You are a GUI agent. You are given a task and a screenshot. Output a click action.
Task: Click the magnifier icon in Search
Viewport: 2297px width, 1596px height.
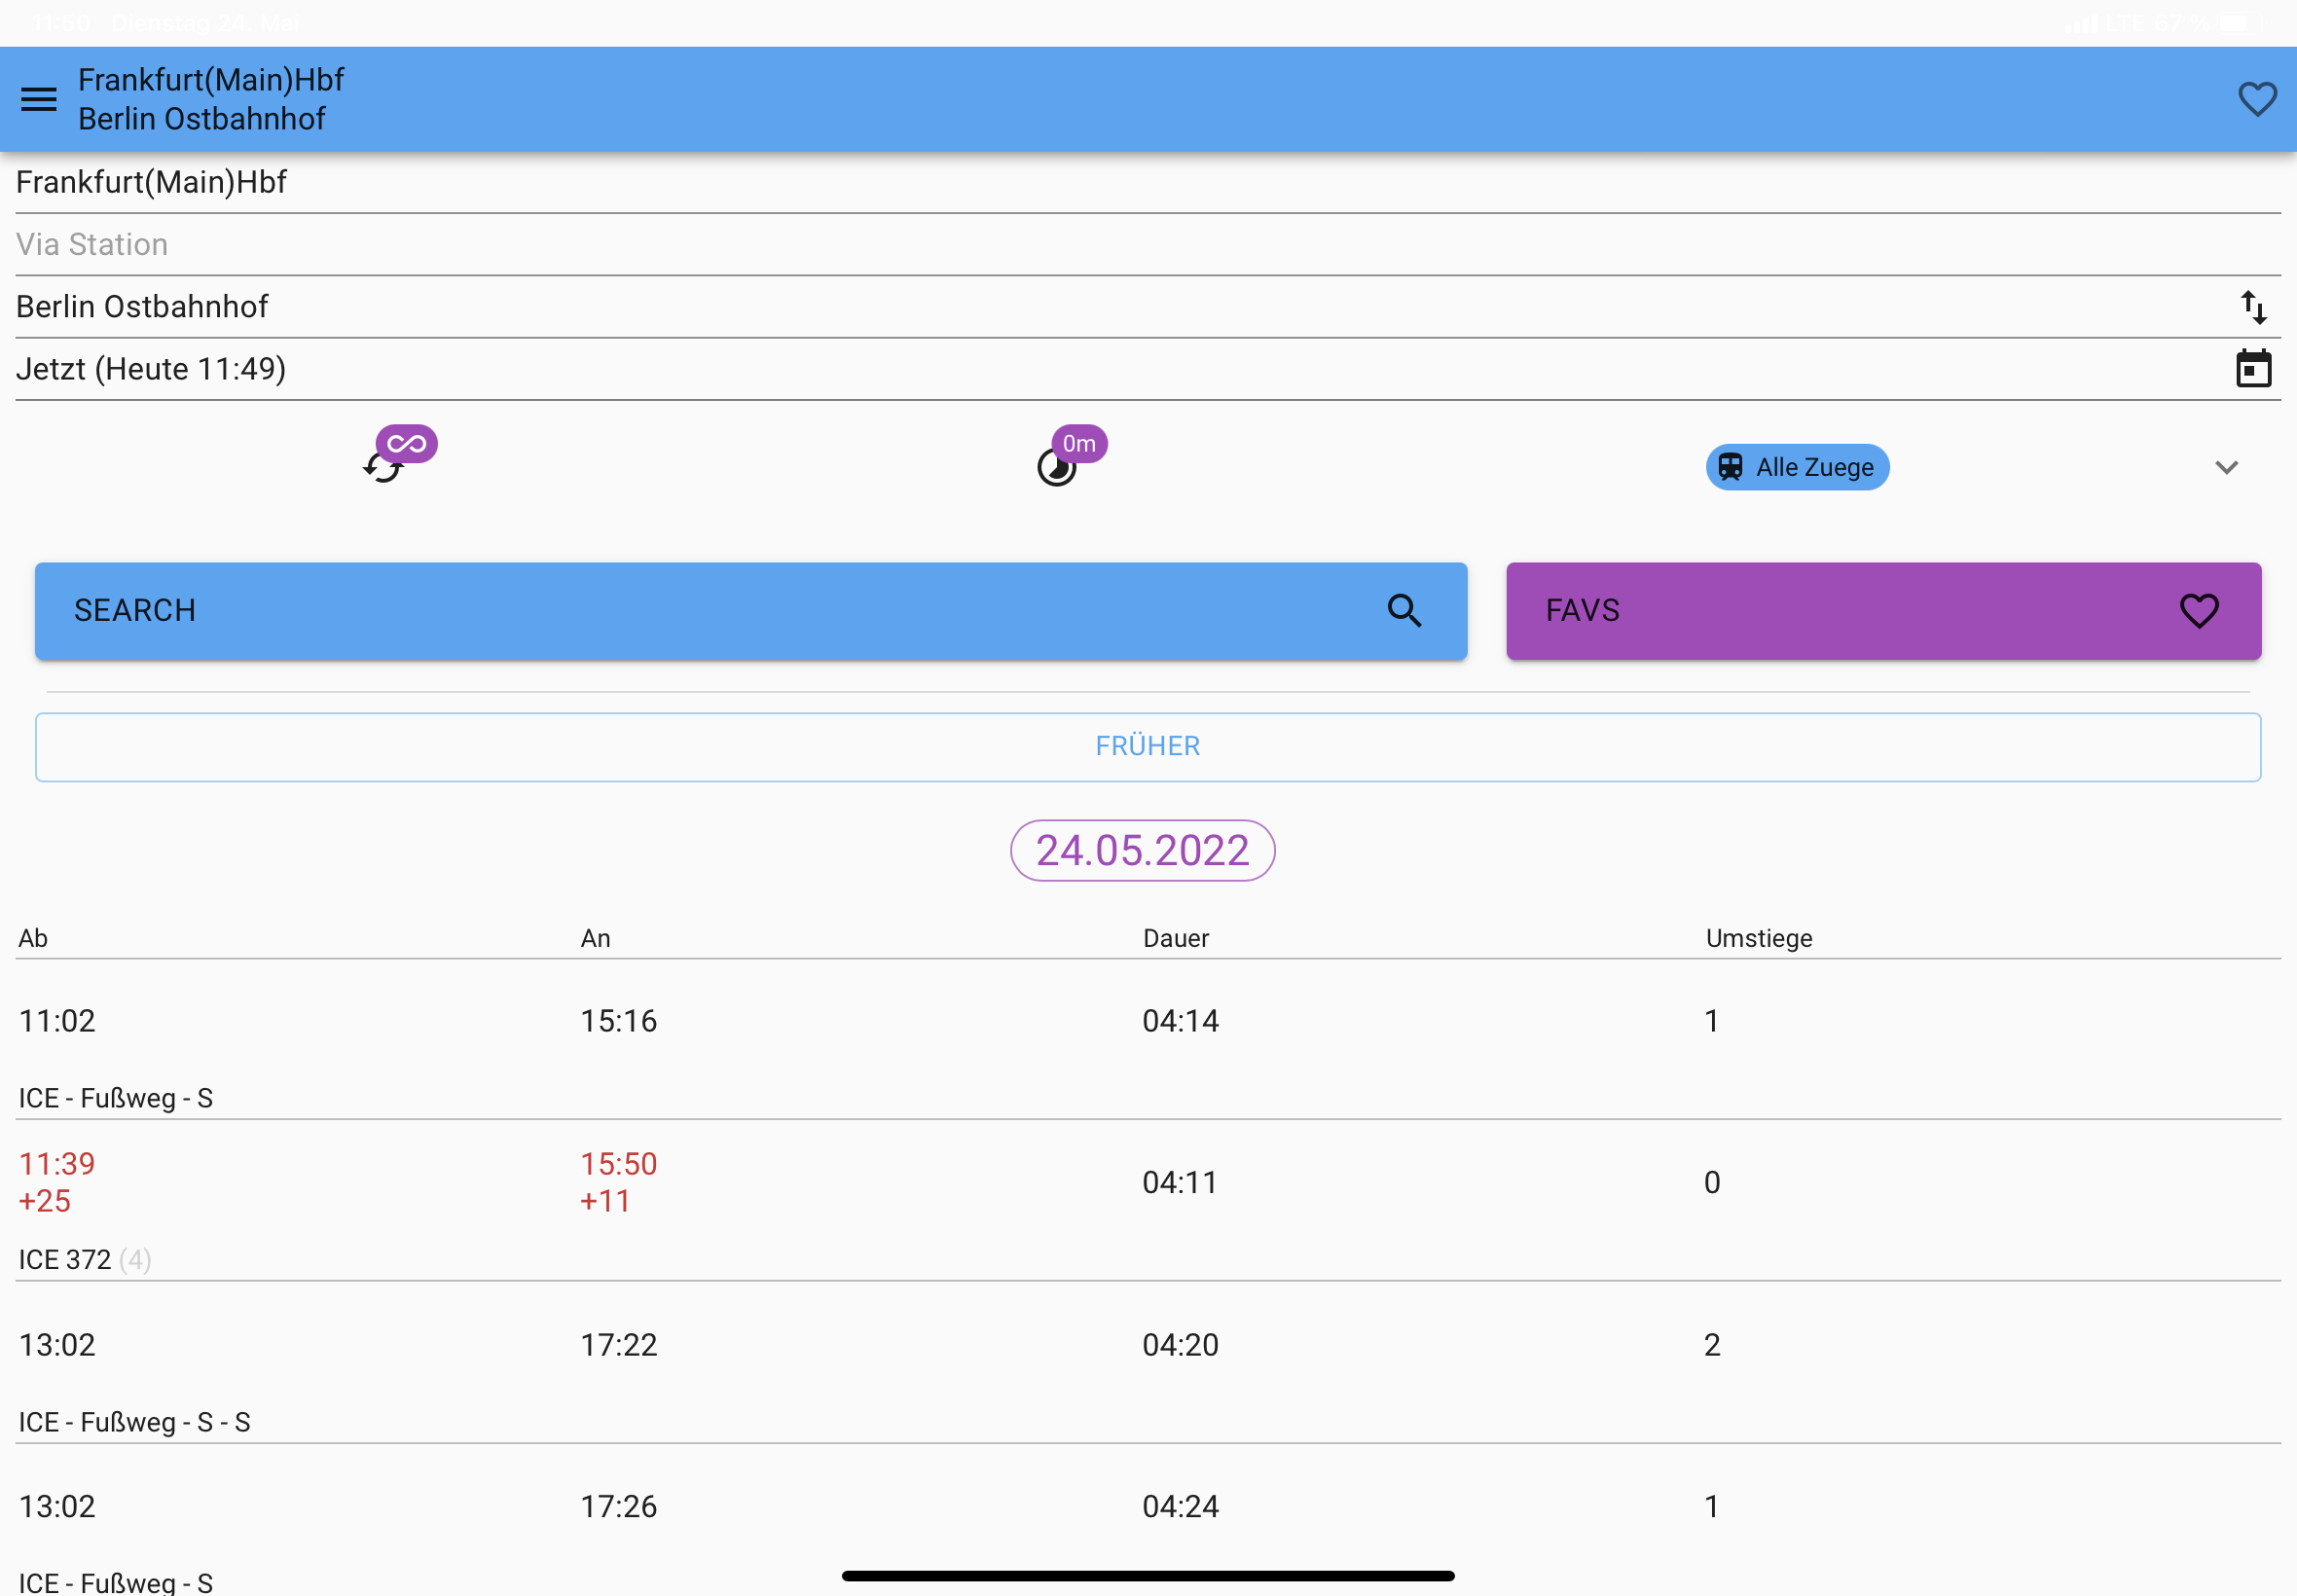click(1403, 611)
